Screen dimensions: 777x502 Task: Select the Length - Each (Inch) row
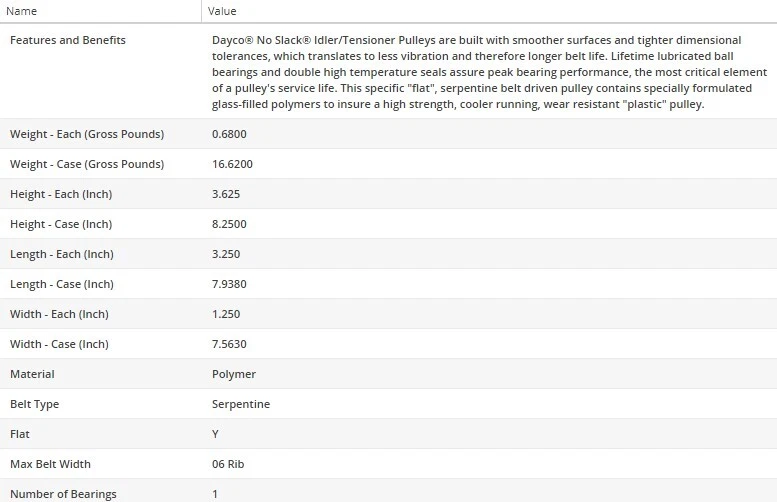coord(61,254)
